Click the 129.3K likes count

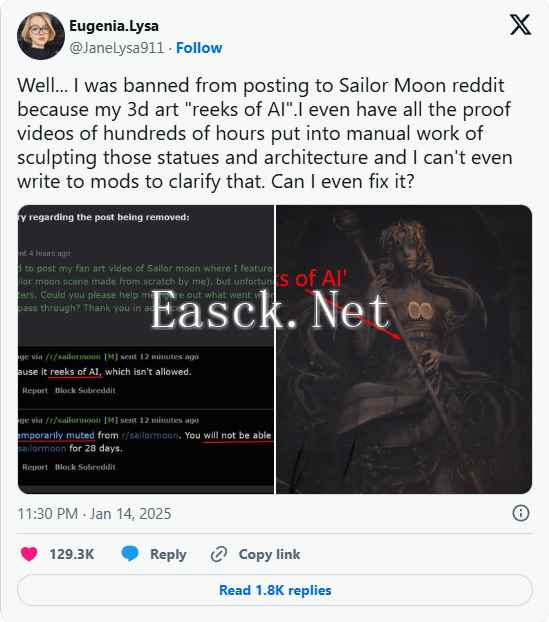[x=72, y=554]
